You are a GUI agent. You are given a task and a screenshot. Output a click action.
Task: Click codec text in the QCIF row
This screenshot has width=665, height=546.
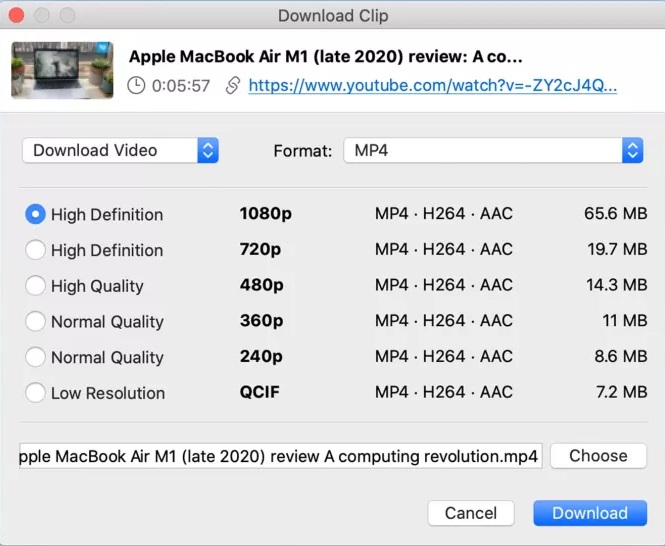coord(444,392)
